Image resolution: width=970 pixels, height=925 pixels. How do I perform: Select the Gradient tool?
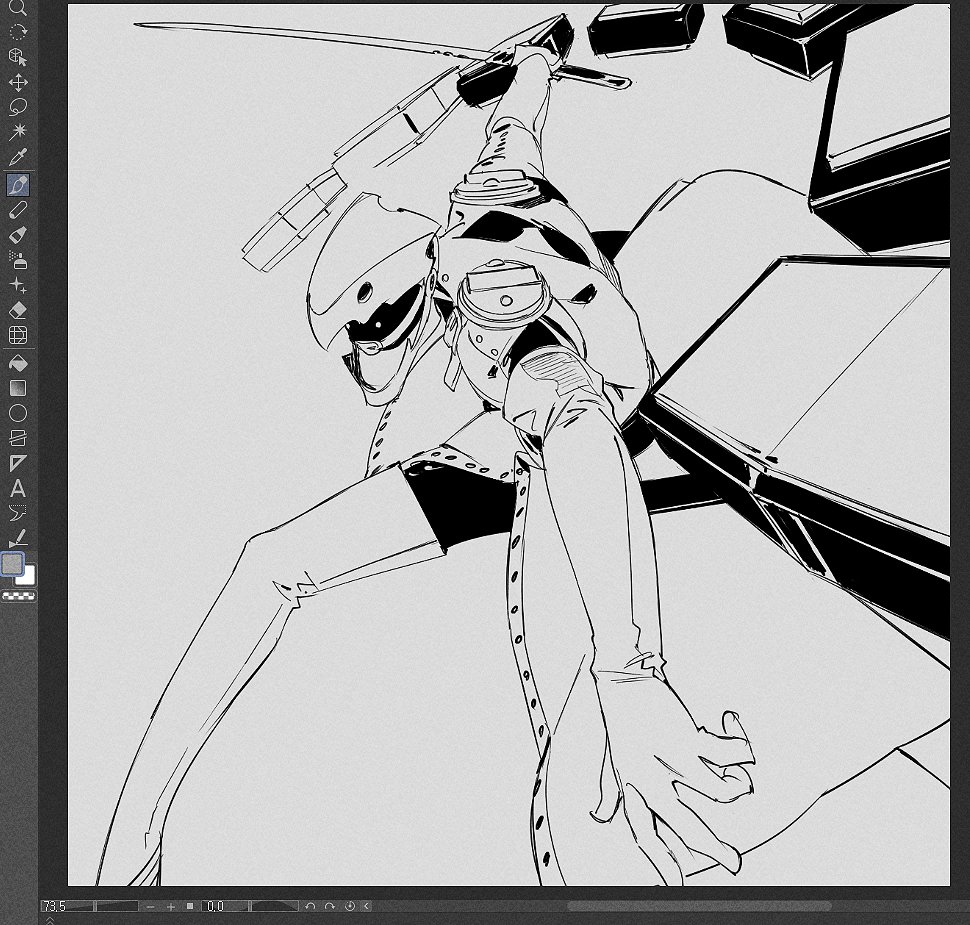pos(18,388)
